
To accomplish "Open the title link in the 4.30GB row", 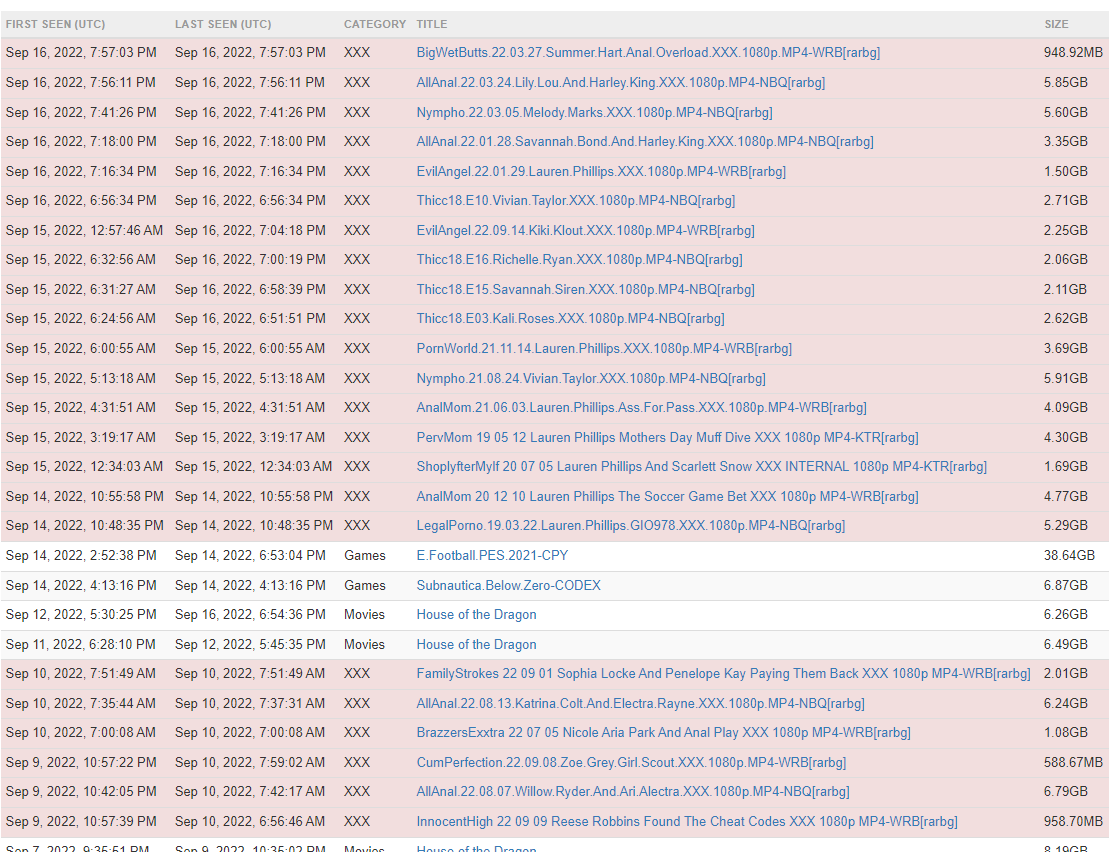I will pos(667,438).
